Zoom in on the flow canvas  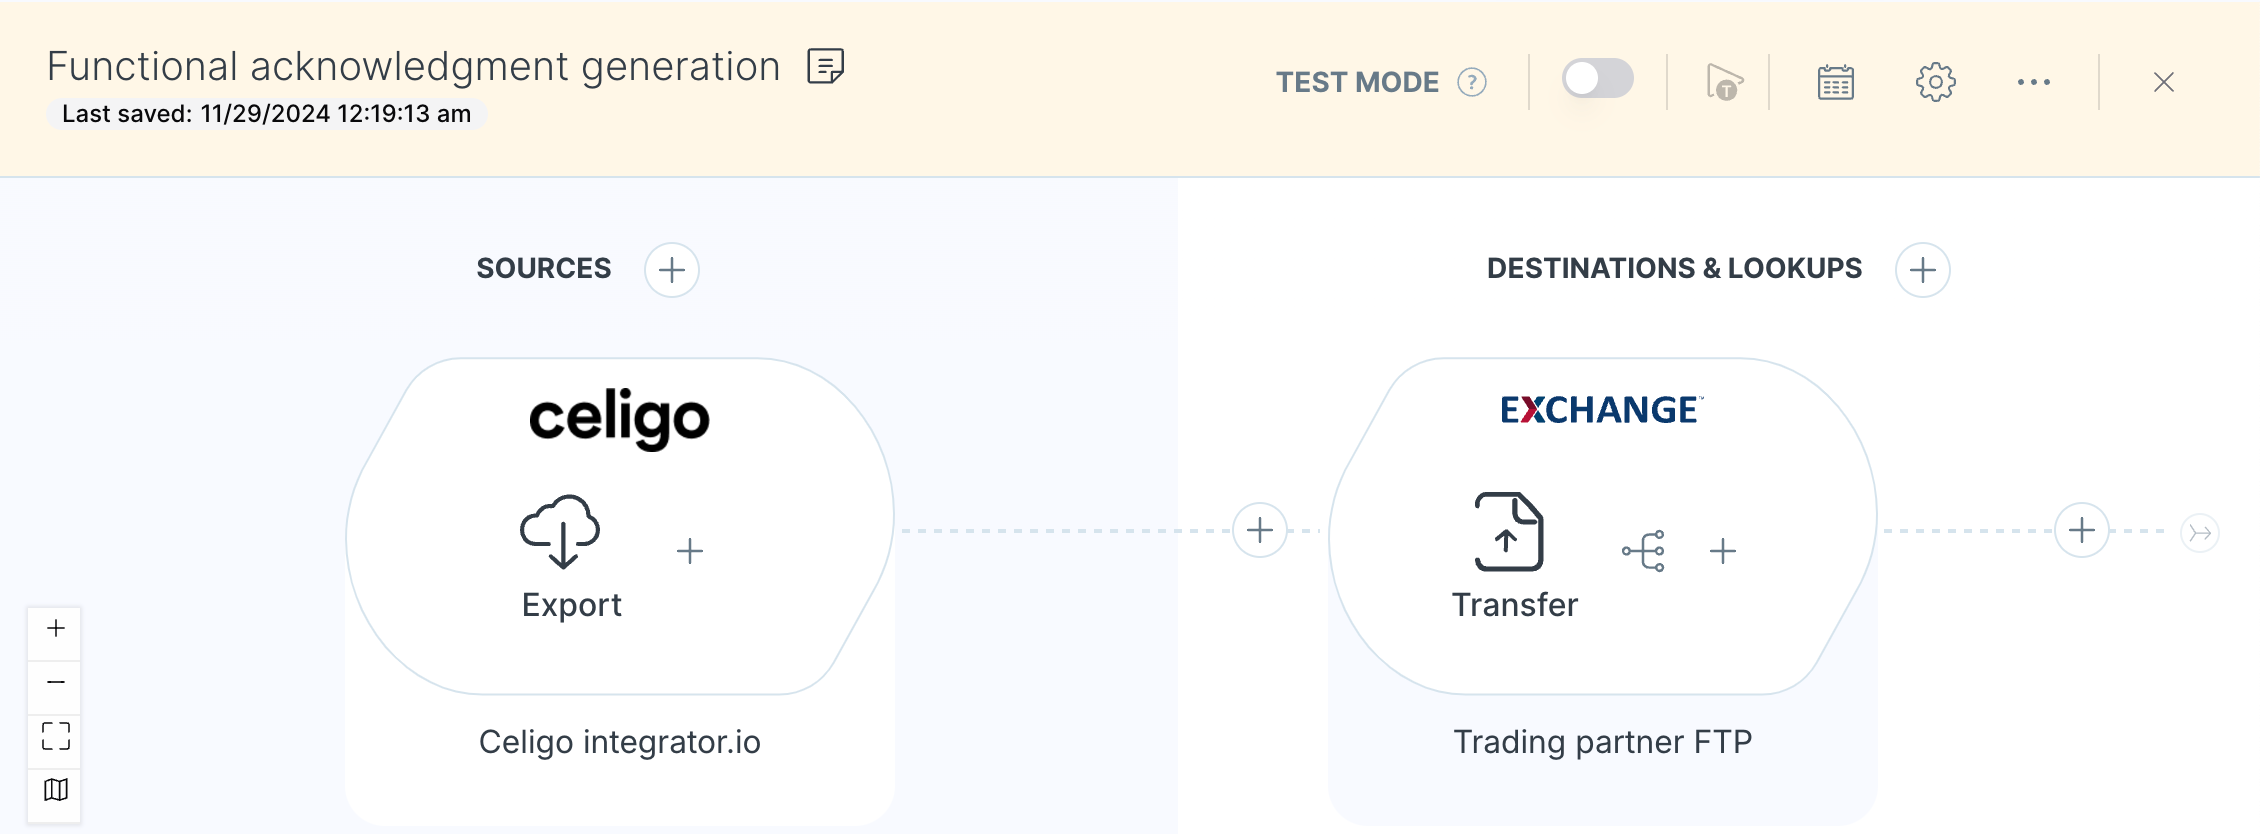coord(54,630)
